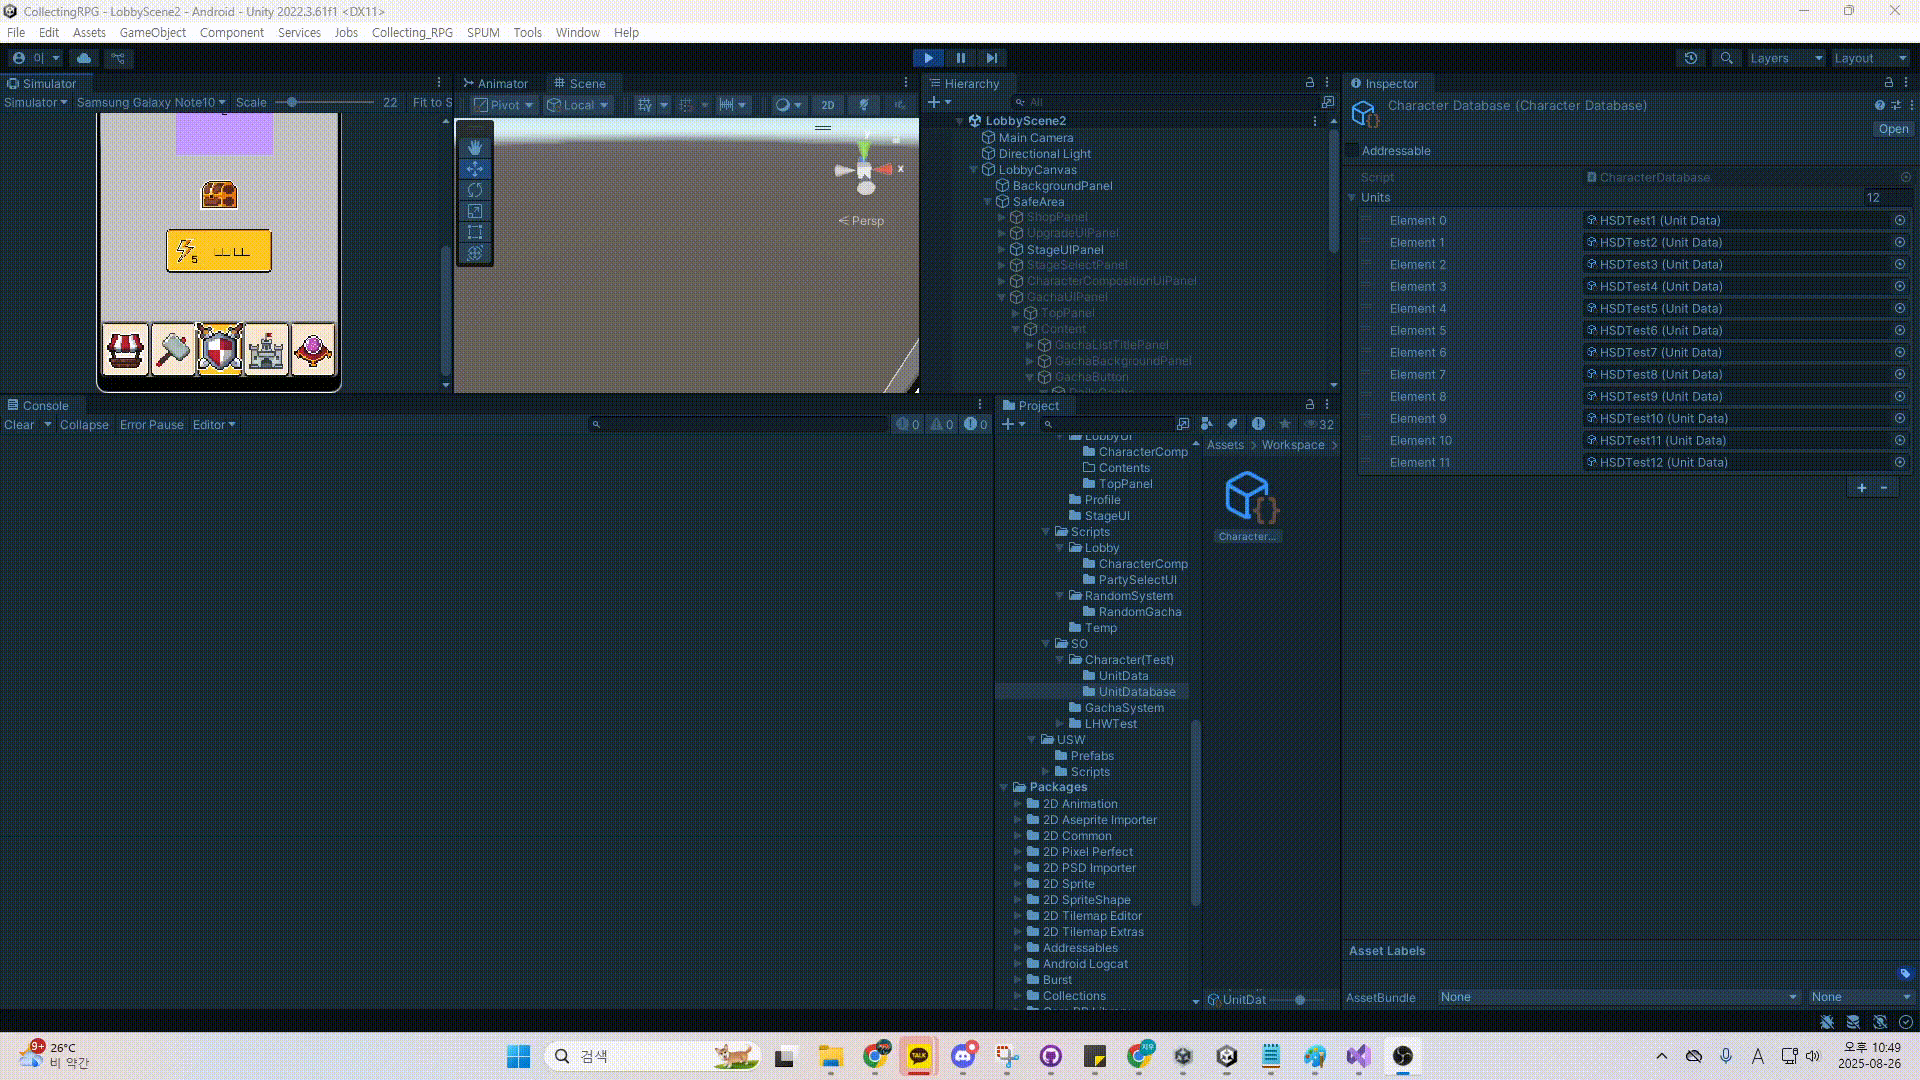This screenshot has width=1920, height=1080.
Task: Toggle 2D view mode in Scene
Action: click(827, 105)
